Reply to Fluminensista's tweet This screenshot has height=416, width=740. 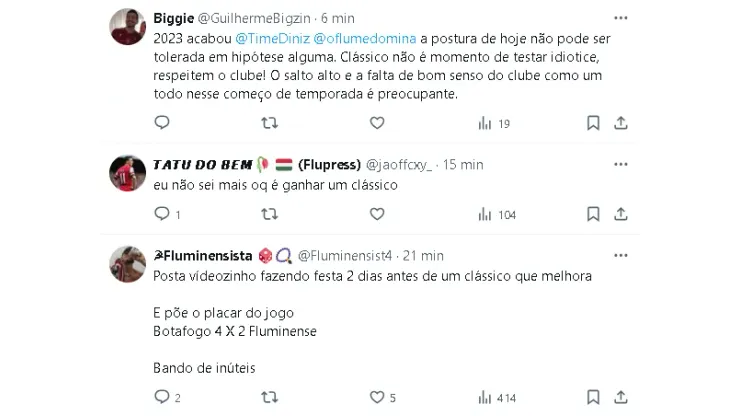163,398
